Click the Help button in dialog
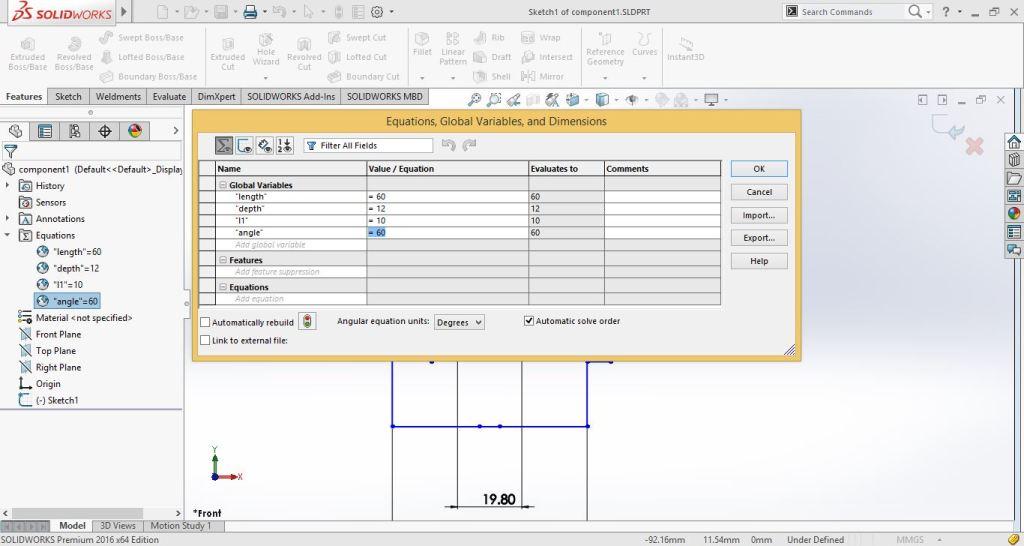The height and width of the screenshot is (546, 1024). 759,261
